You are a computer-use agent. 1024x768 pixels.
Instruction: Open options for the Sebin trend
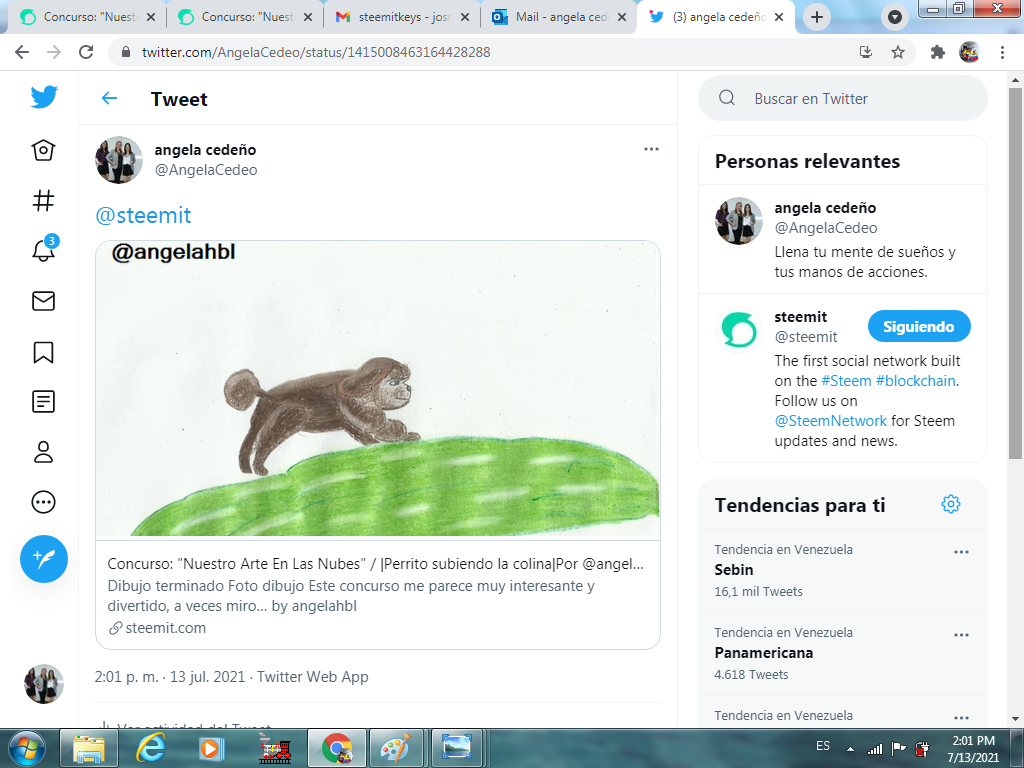point(961,552)
